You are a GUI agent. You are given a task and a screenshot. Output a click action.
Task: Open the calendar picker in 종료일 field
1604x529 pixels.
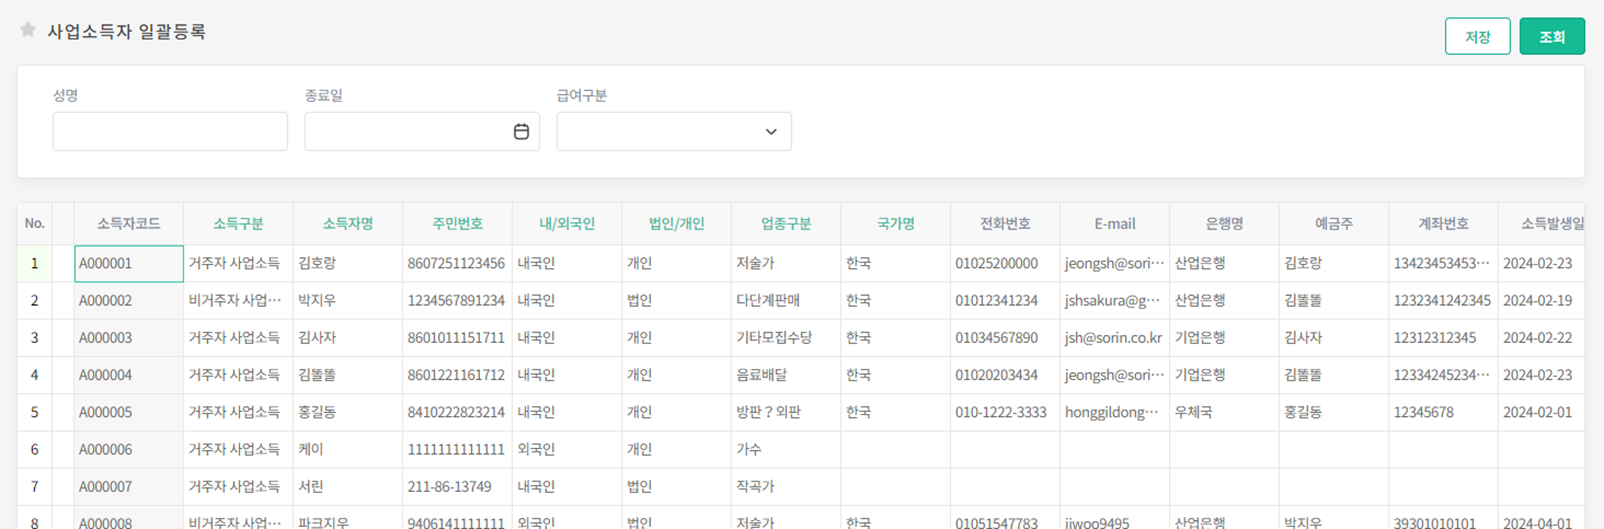pos(521,132)
